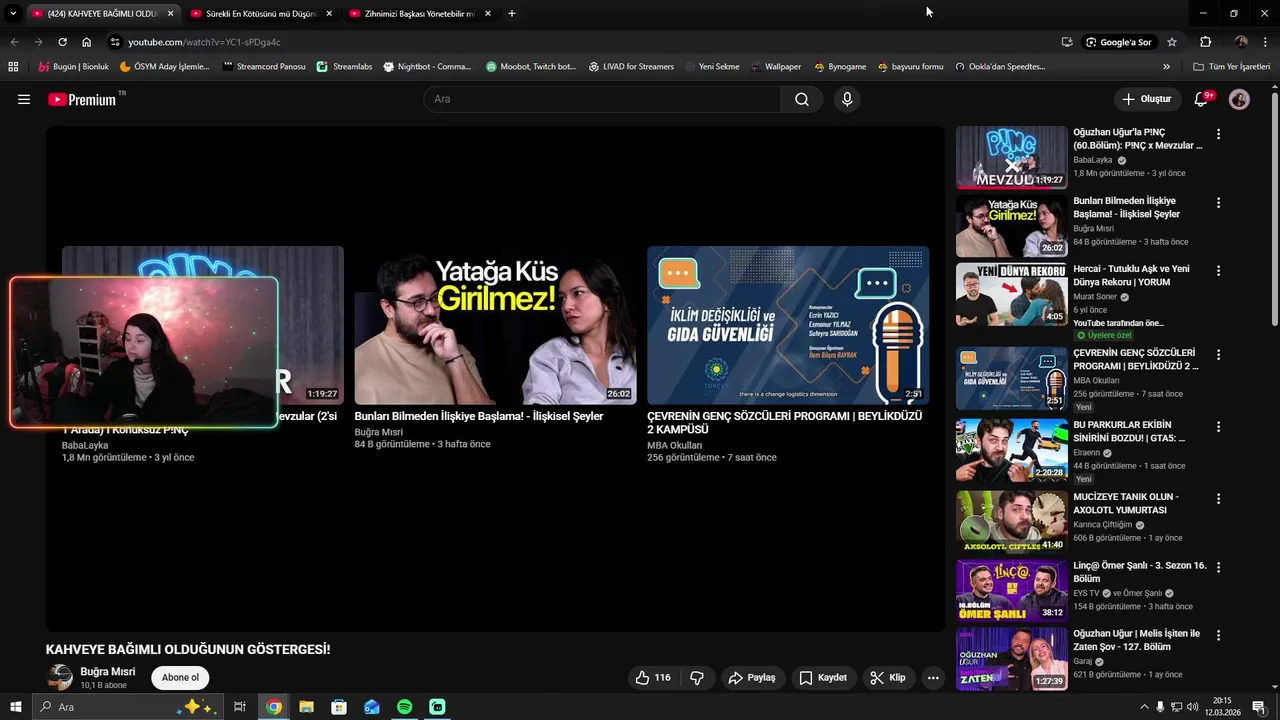Open YouTube notifications bell
The height and width of the screenshot is (720, 1280).
point(1202,99)
